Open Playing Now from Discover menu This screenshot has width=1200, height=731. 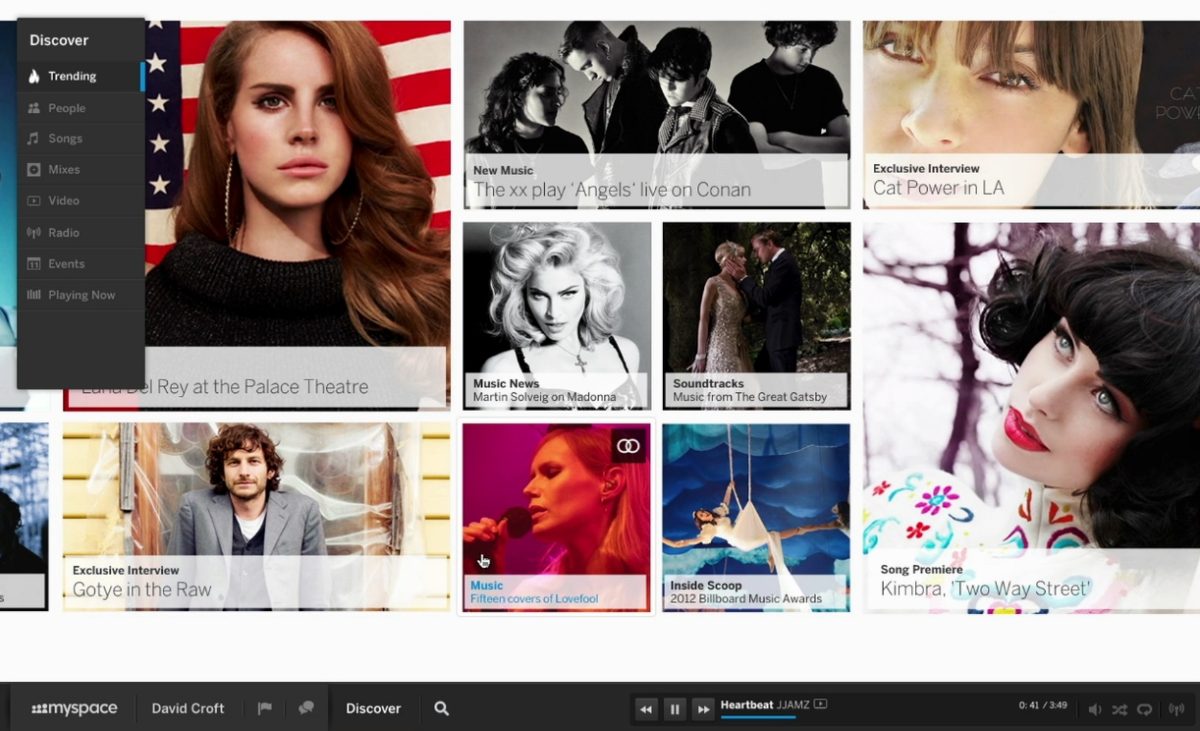81,295
